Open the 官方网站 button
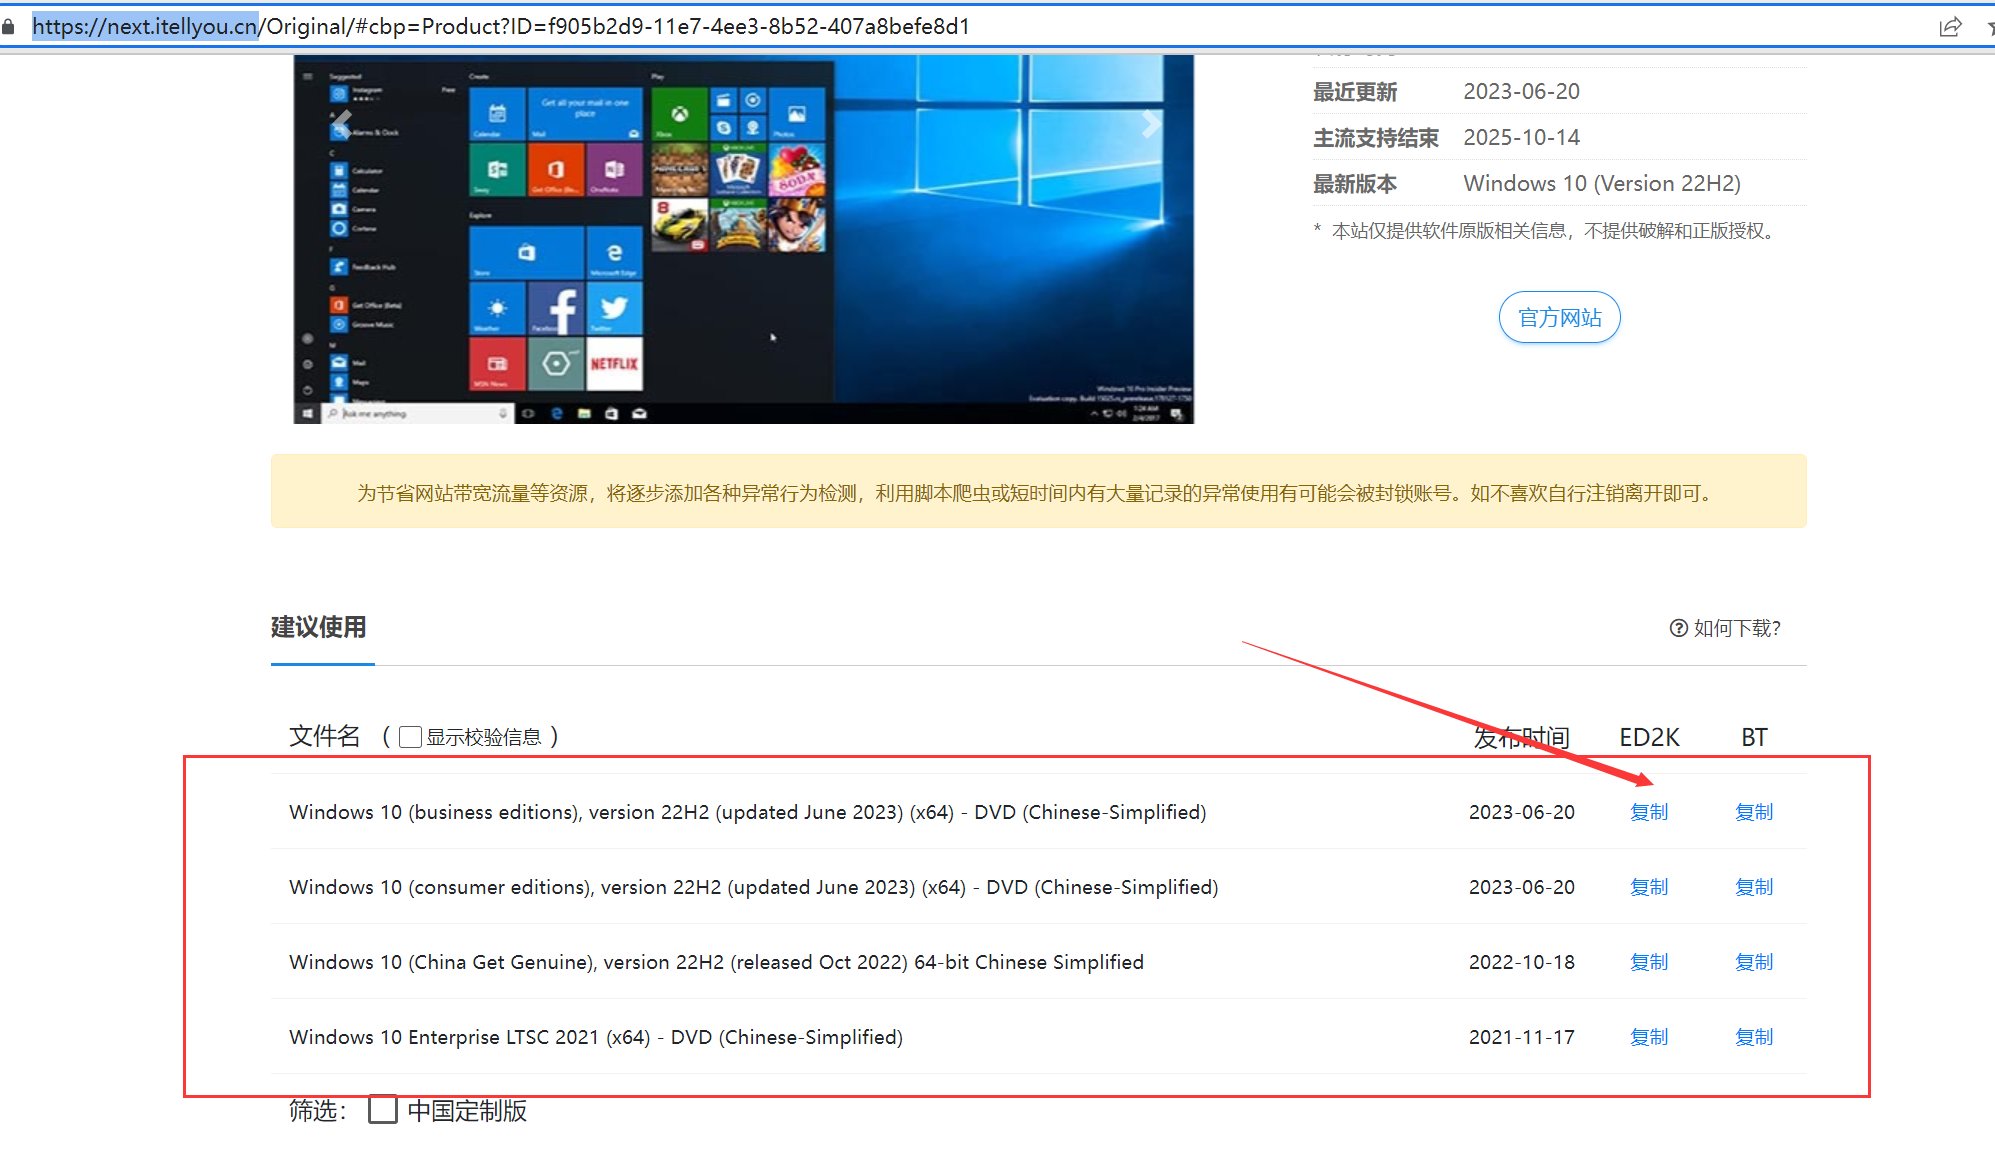The height and width of the screenshot is (1173, 1995). tap(1559, 318)
